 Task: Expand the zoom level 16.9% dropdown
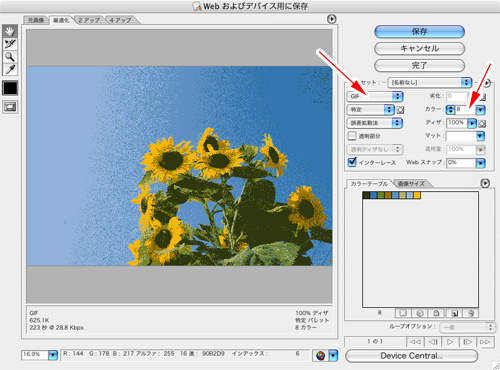[x=53, y=355]
